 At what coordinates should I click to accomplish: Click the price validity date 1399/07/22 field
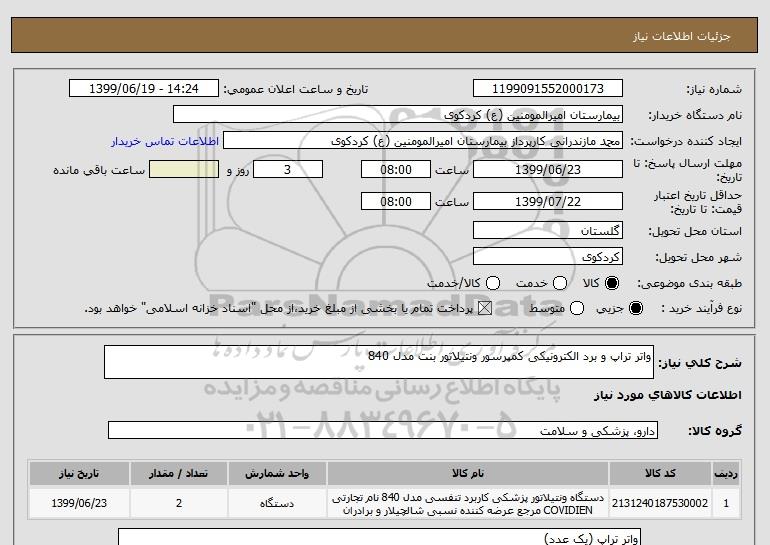(548, 201)
